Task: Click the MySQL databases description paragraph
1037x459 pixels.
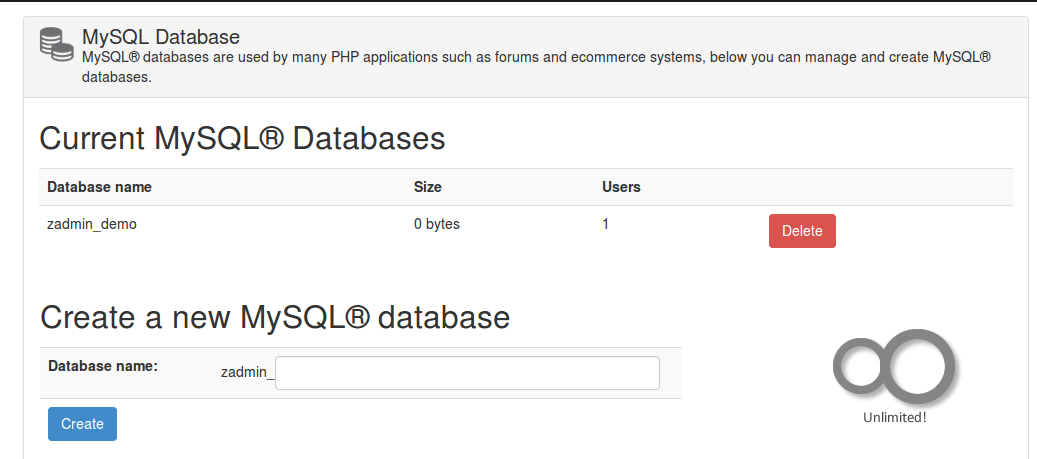Action: [536, 67]
